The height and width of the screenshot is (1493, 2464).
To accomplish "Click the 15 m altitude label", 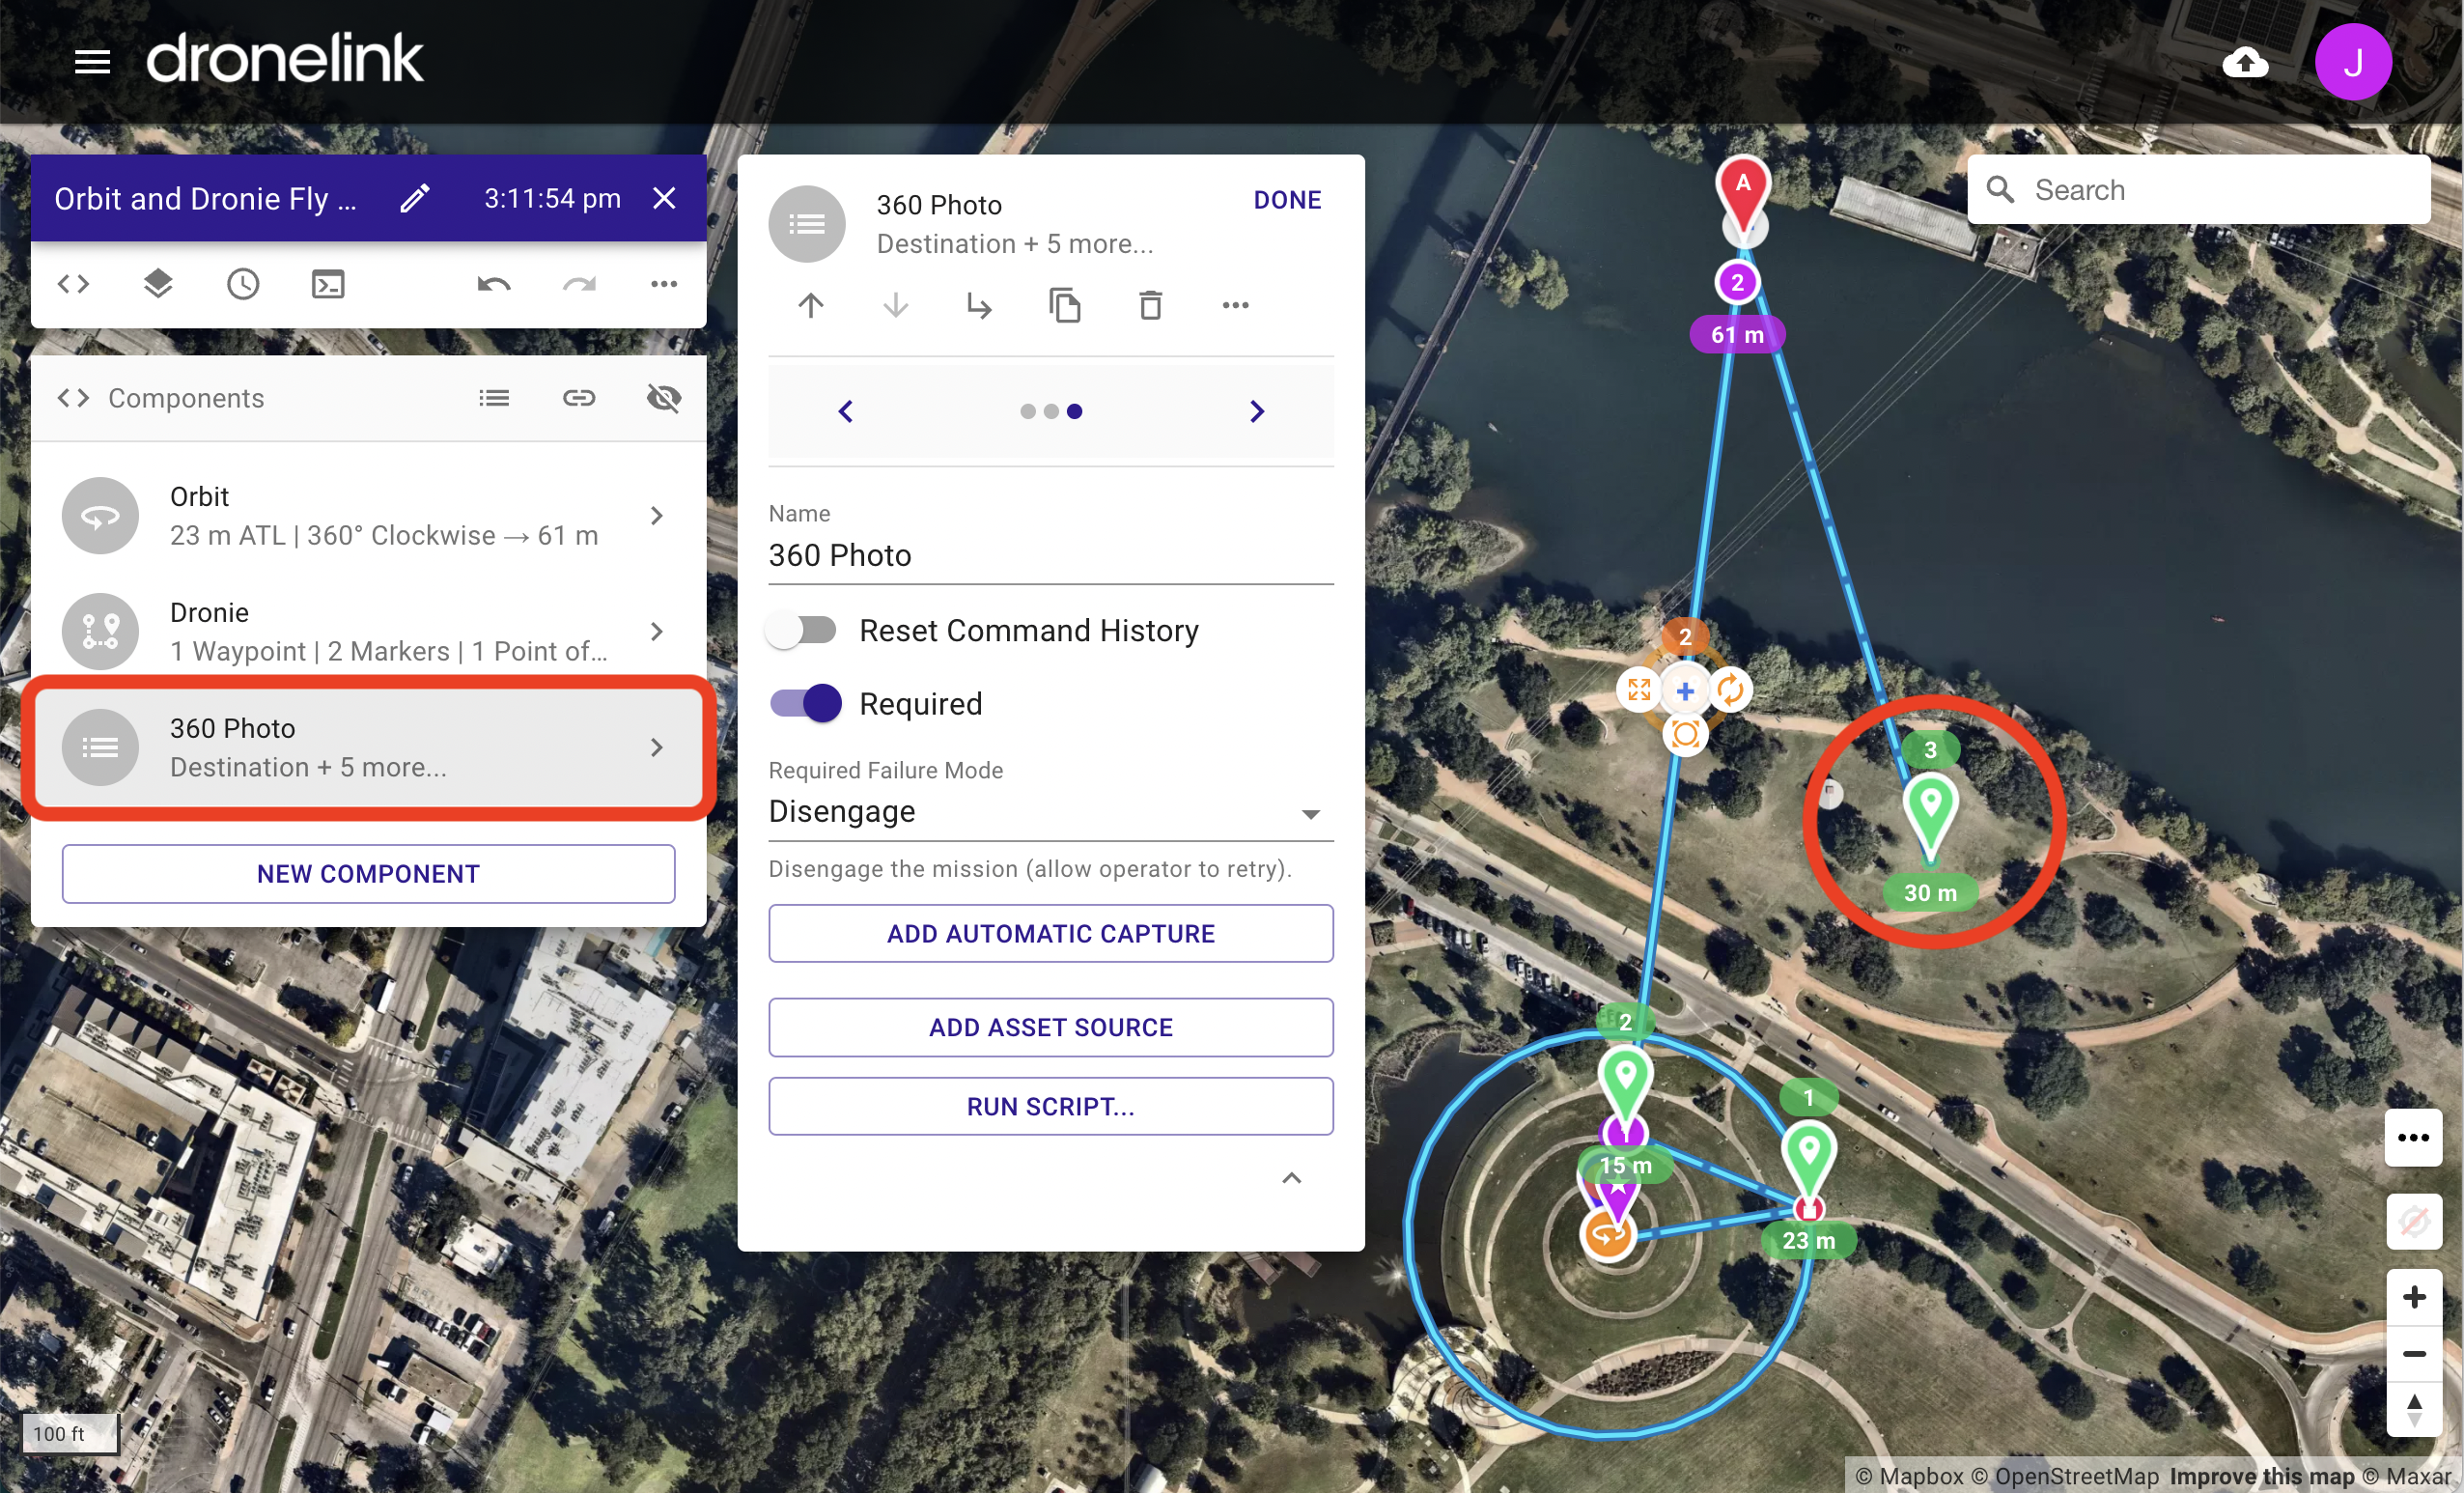I will pyautogui.click(x=1625, y=1166).
